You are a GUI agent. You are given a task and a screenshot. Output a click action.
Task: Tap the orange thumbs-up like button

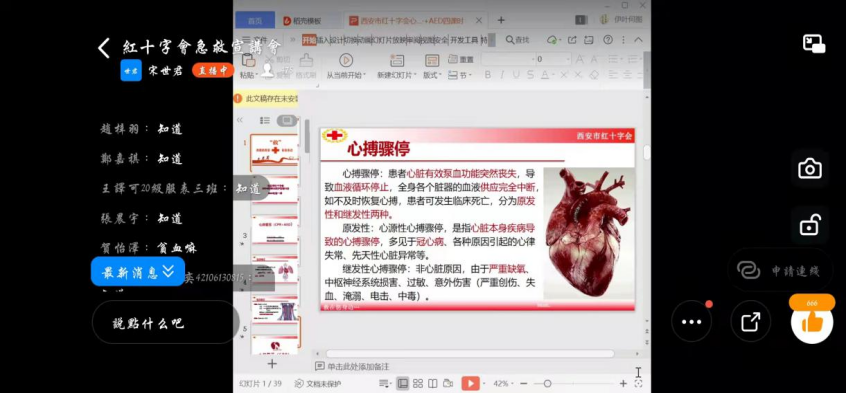click(x=812, y=323)
